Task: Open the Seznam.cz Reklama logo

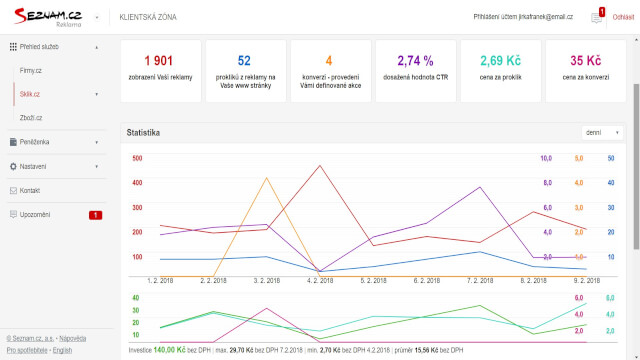Action: point(48,17)
